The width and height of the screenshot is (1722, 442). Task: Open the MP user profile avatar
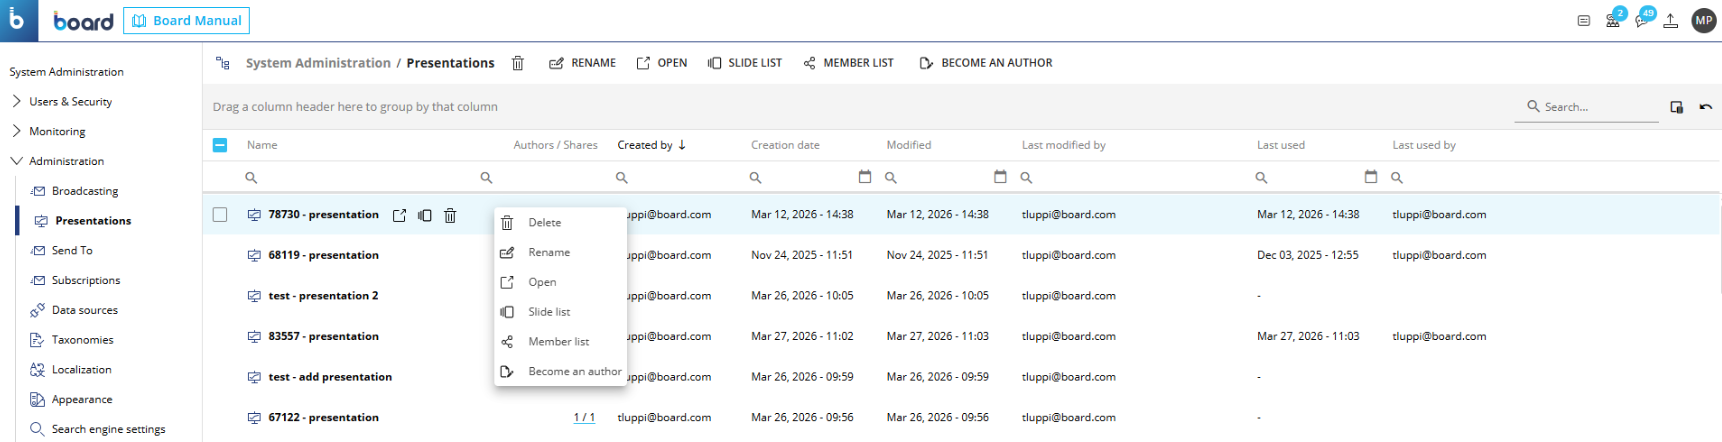pos(1704,20)
